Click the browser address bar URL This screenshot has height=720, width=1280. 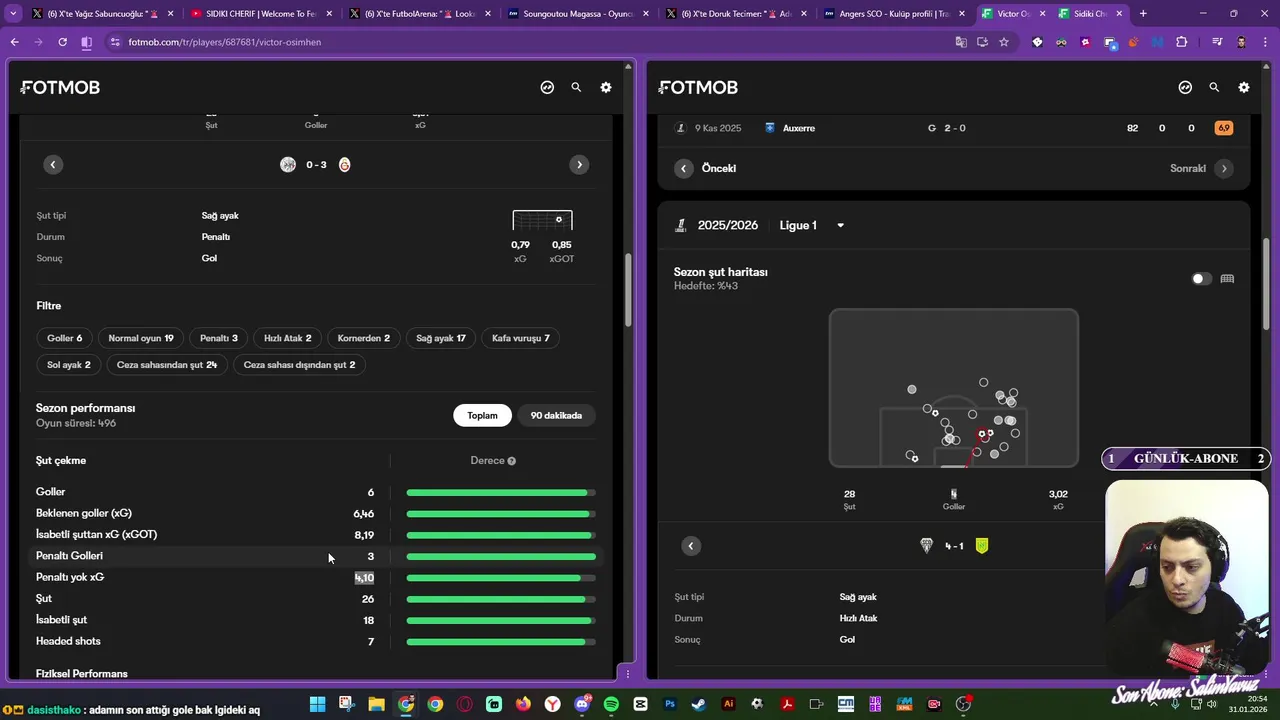click(x=224, y=42)
